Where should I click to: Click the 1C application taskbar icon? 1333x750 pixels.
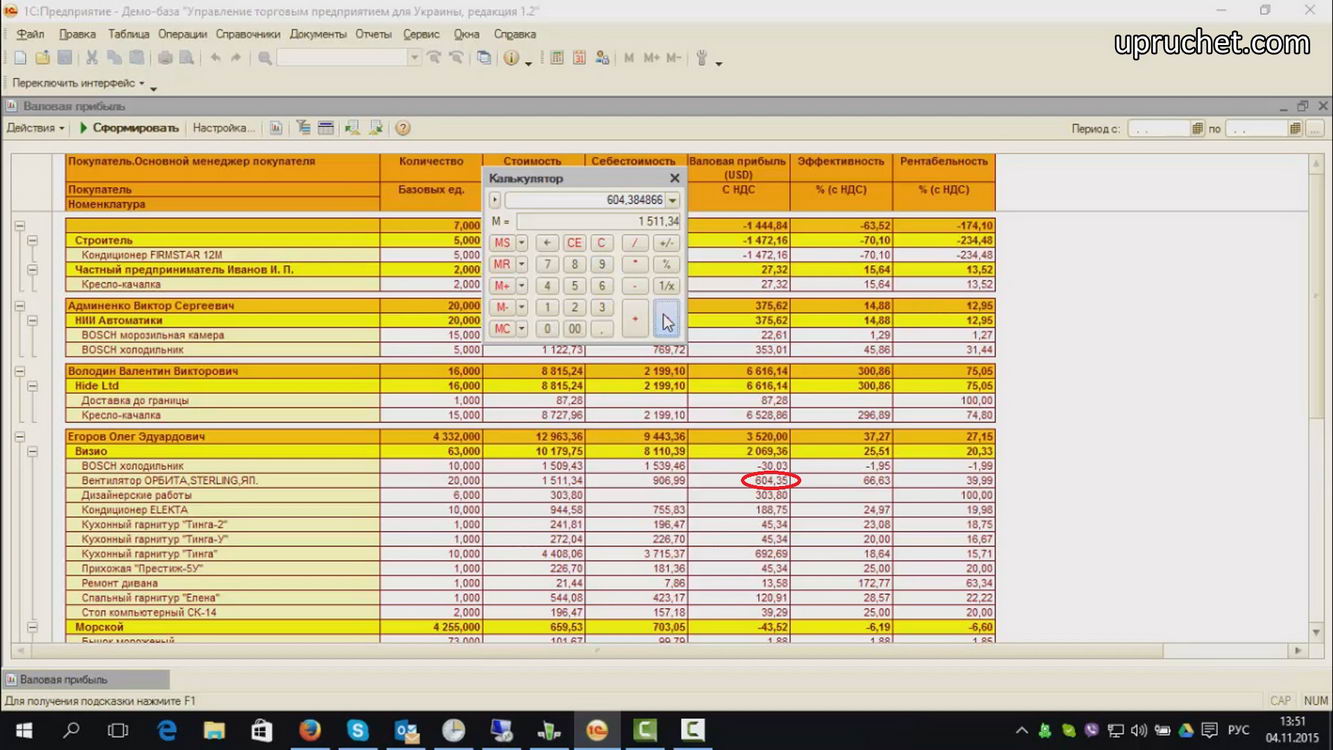point(597,731)
